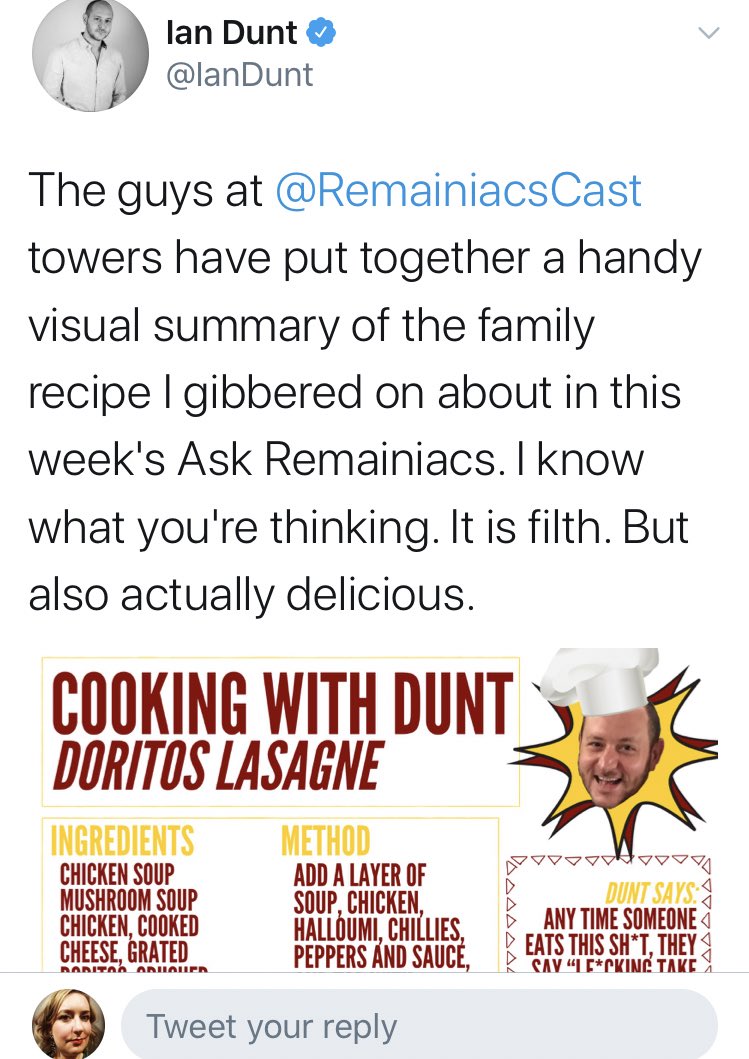Tap the also actually delicious text line
This screenshot has height=1059, width=749.
[x=251, y=594]
